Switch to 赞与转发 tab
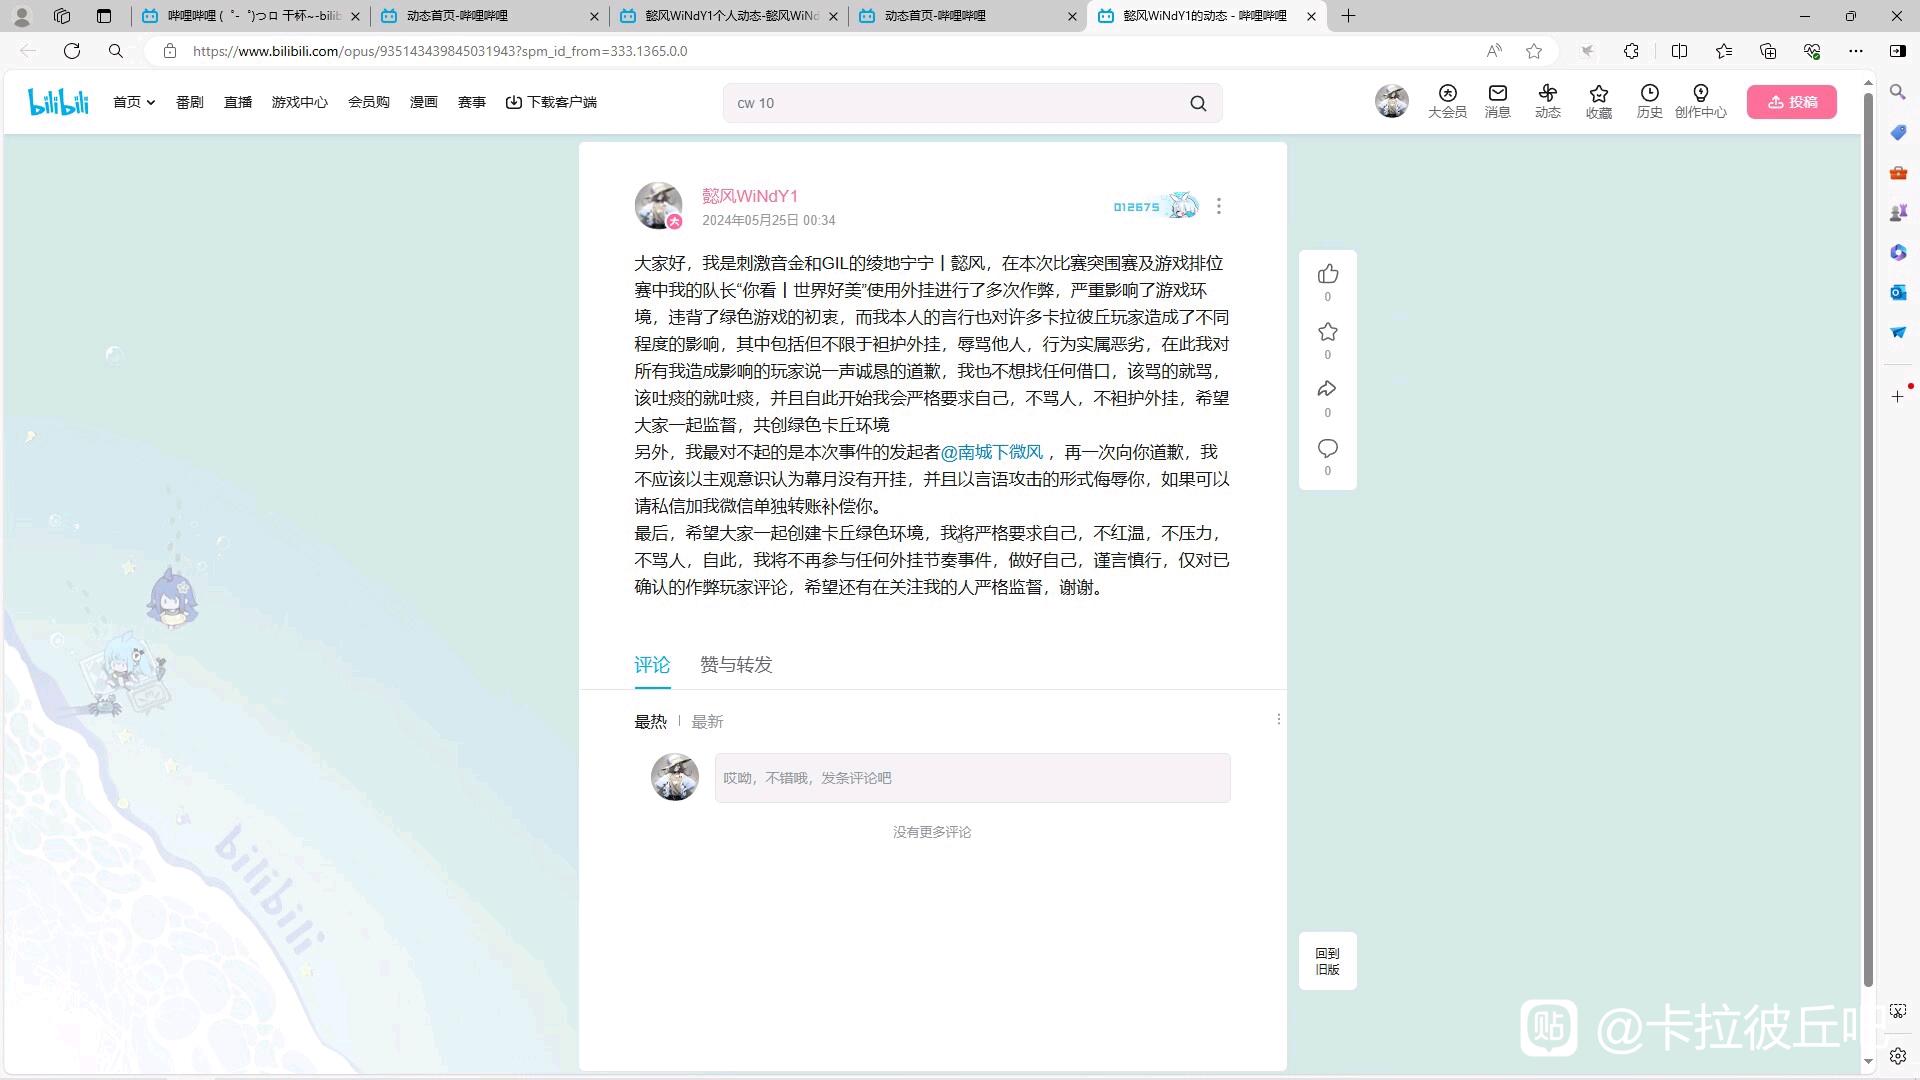This screenshot has width=1920, height=1080. point(736,665)
